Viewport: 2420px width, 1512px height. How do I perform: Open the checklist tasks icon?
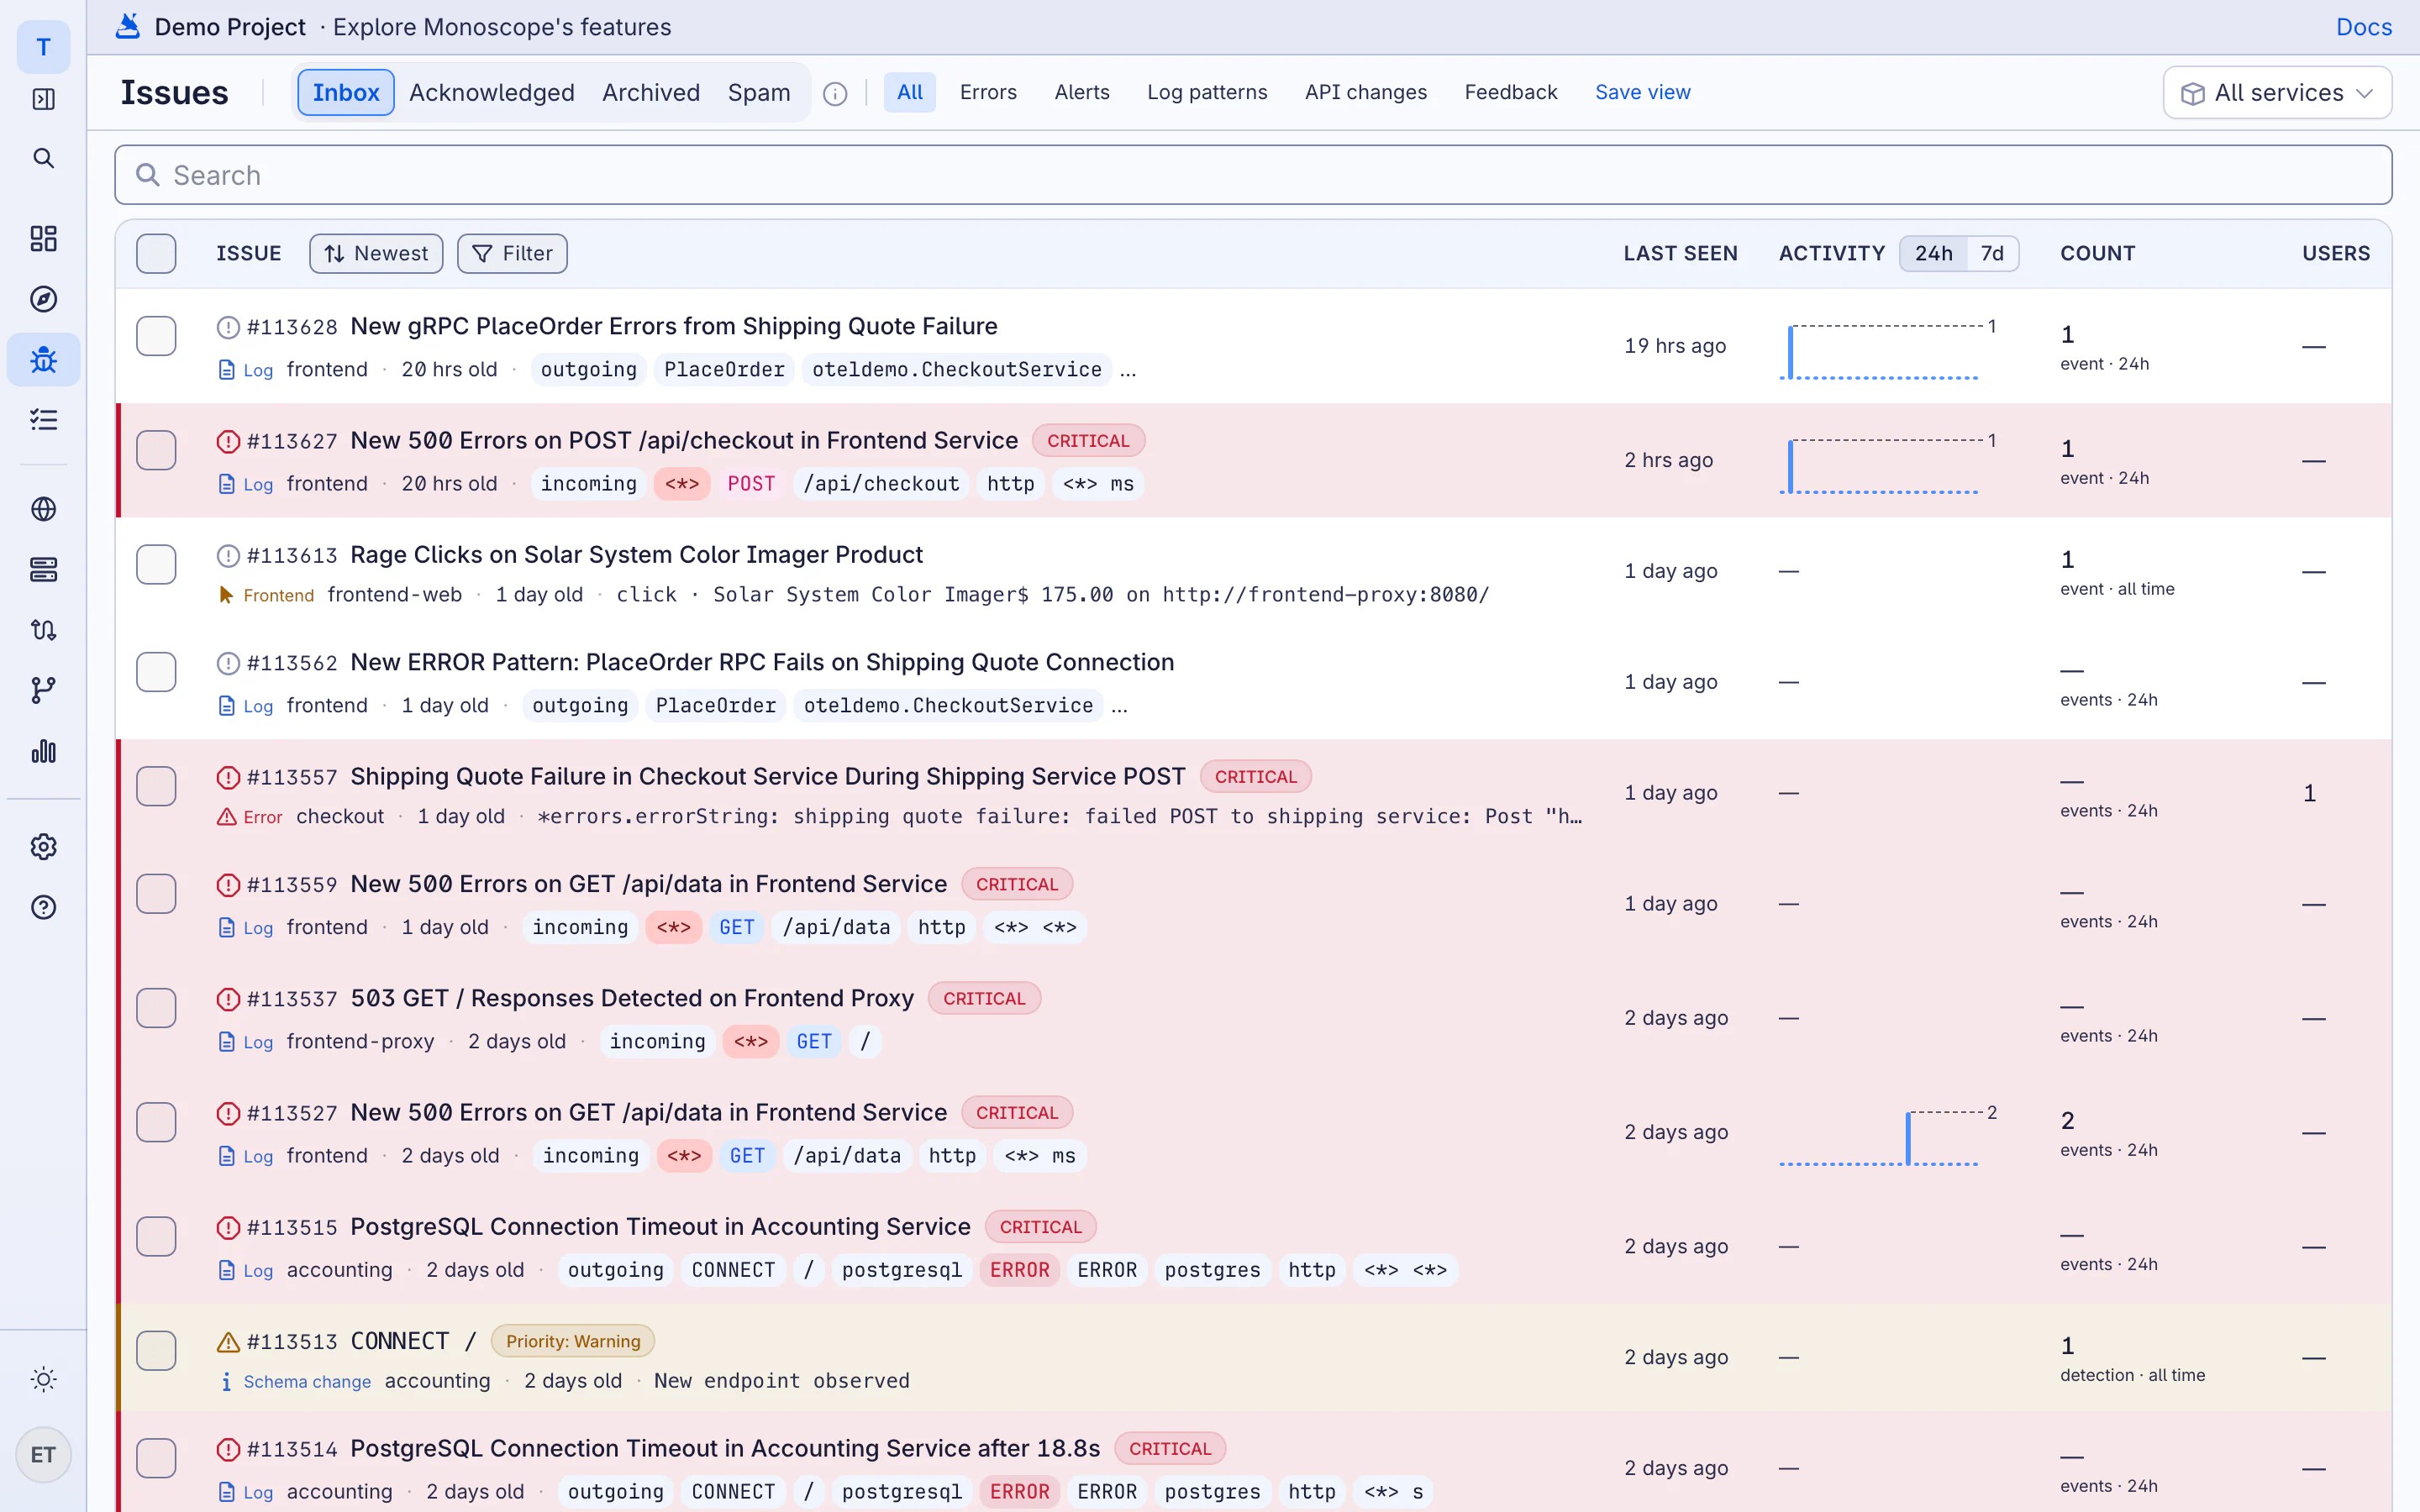click(43, 420)
